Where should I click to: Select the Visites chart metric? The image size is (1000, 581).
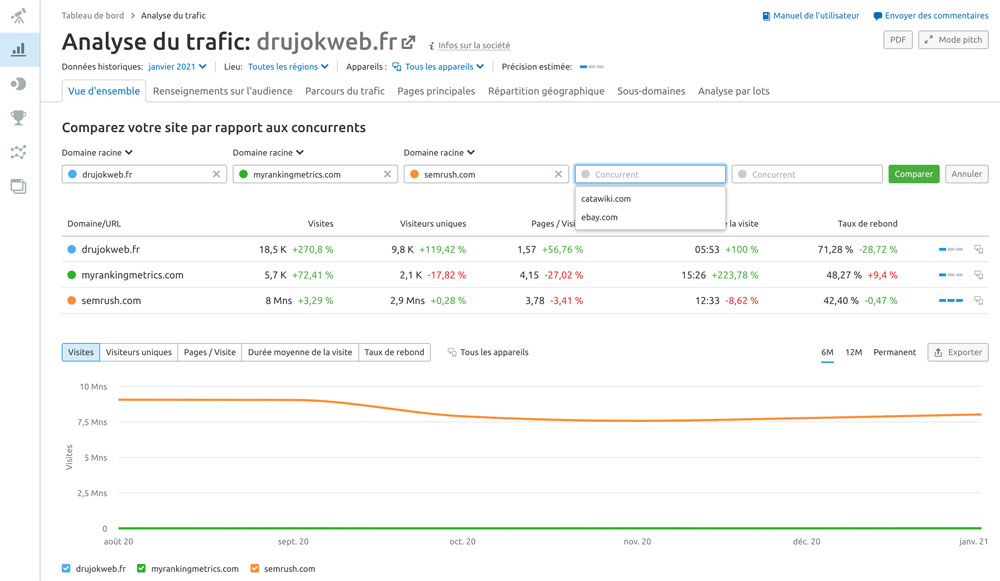coord(81,352)
